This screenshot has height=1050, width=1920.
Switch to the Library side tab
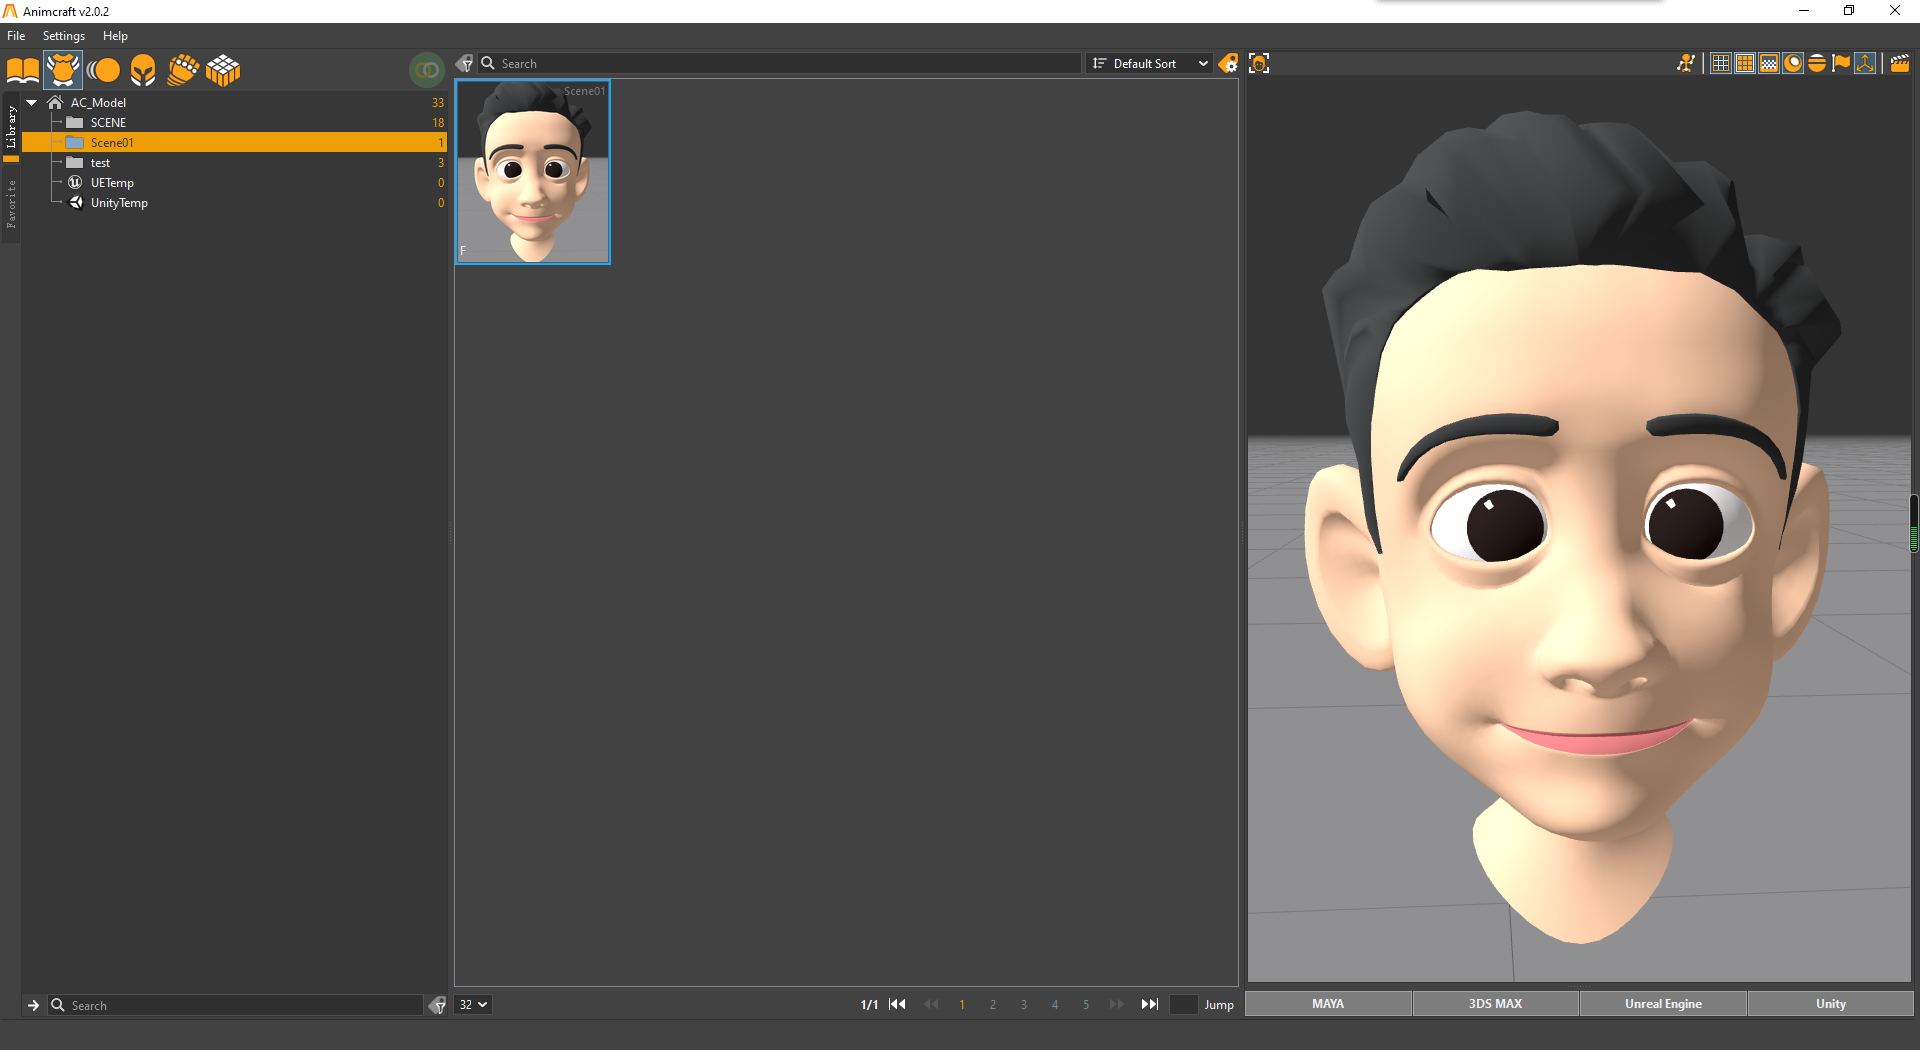pyautogui.click(x=11, y=127)
